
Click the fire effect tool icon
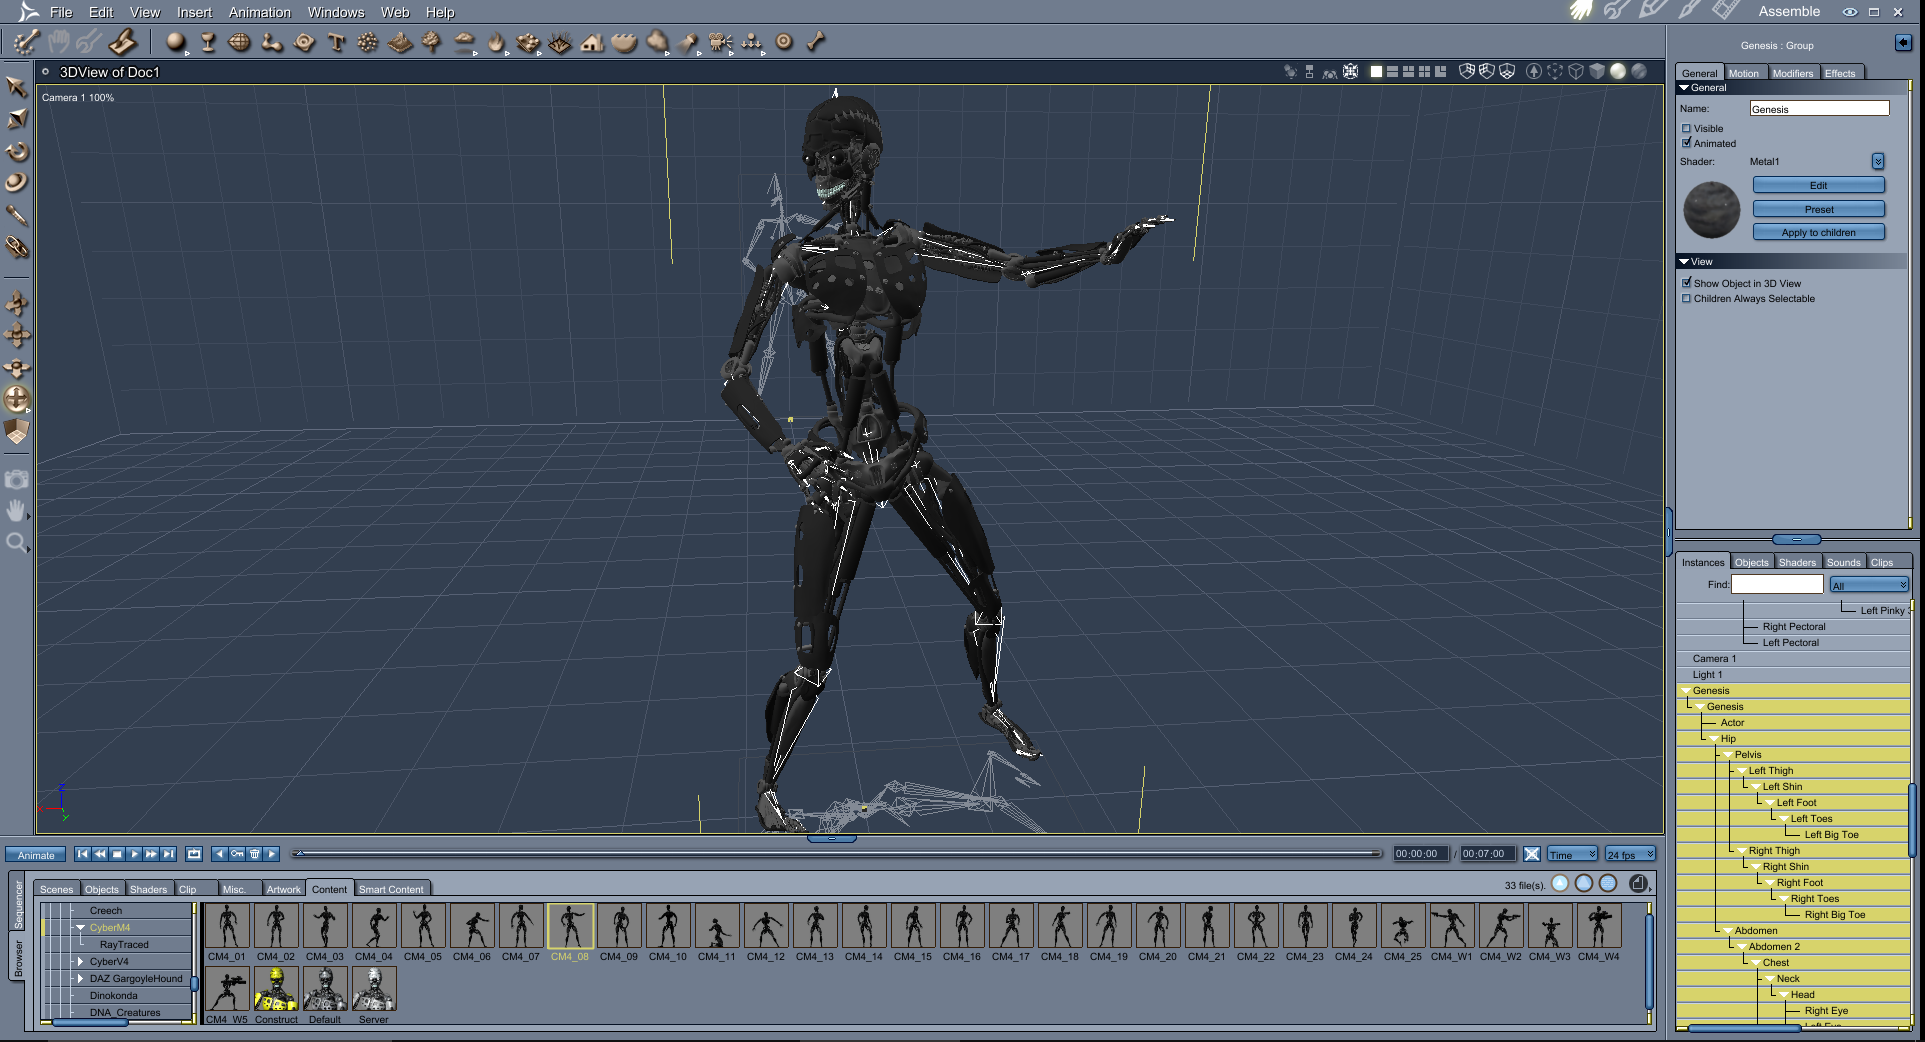coord(496,42)
